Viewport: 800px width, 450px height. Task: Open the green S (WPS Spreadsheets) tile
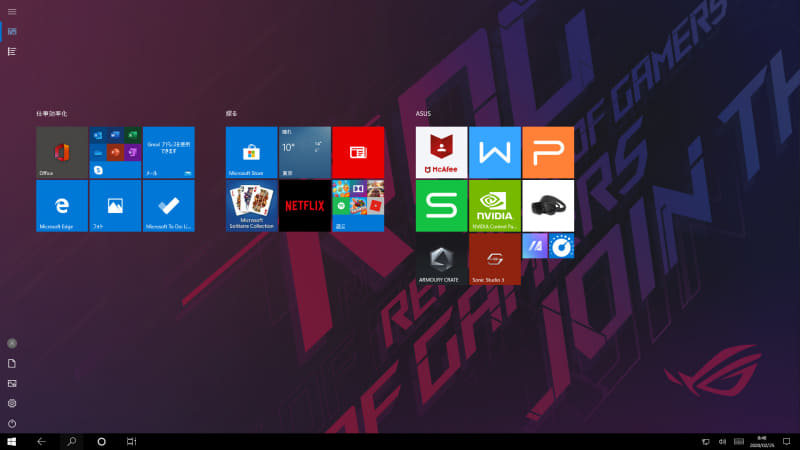pyautogui.click(x=441, y=206)
